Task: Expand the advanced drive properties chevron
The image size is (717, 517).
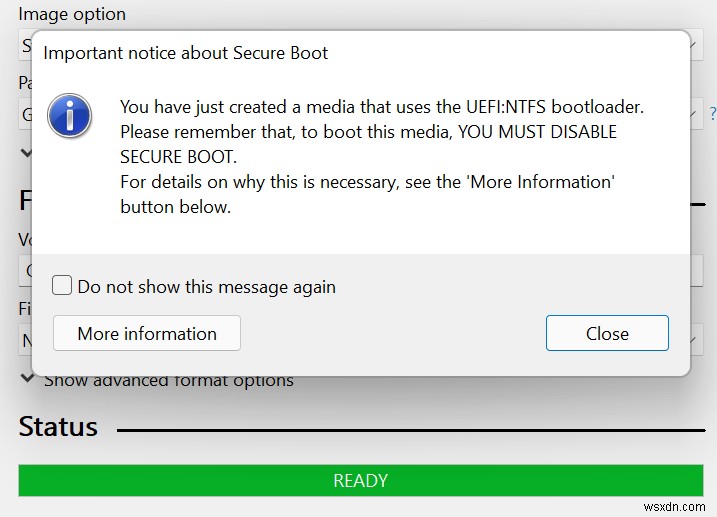Action: pos(26,153)
